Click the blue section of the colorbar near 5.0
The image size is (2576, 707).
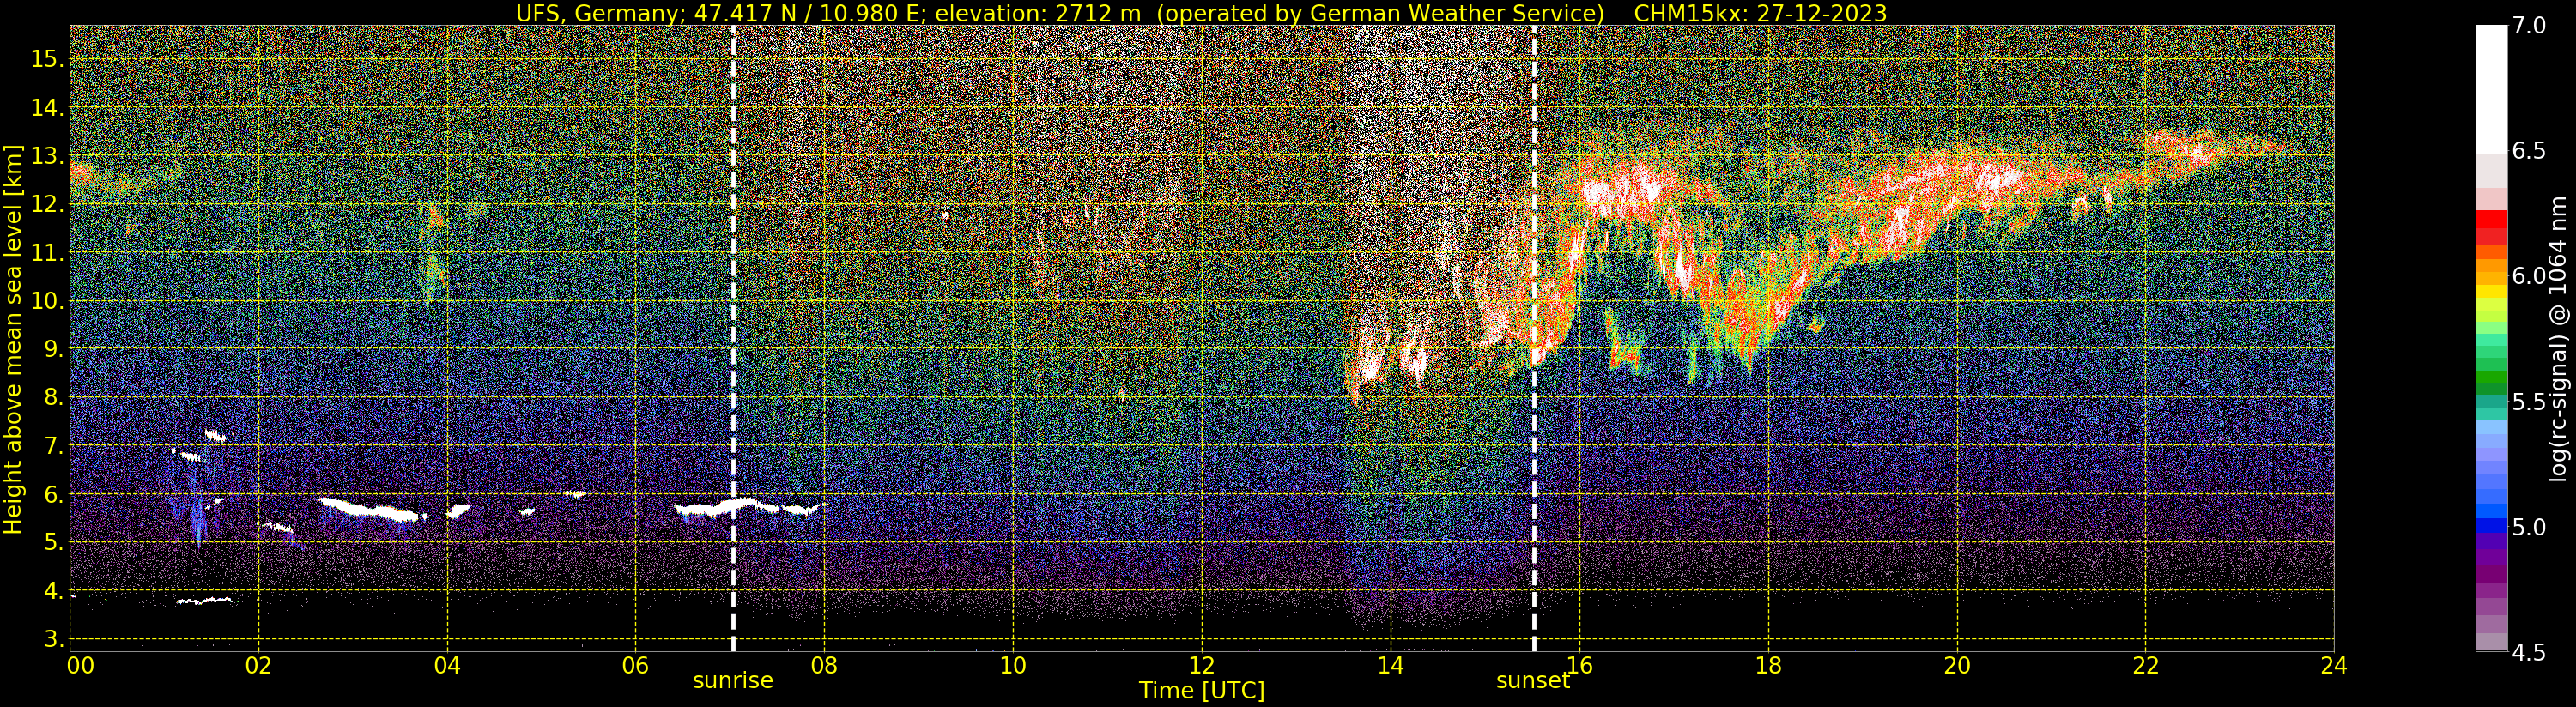pos(2491,524)
